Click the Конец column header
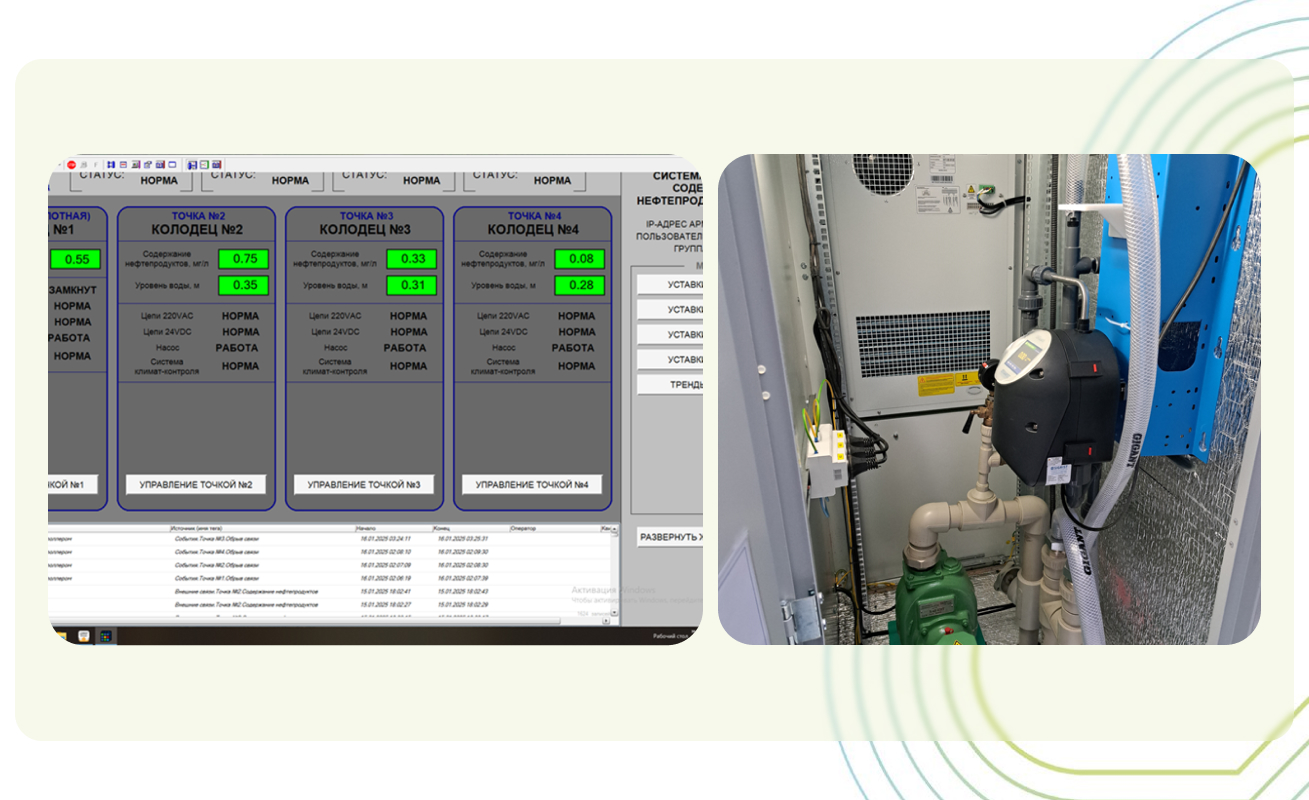Screen dimensions: 1309x800 pyautogui.click(x=470, y=528)
